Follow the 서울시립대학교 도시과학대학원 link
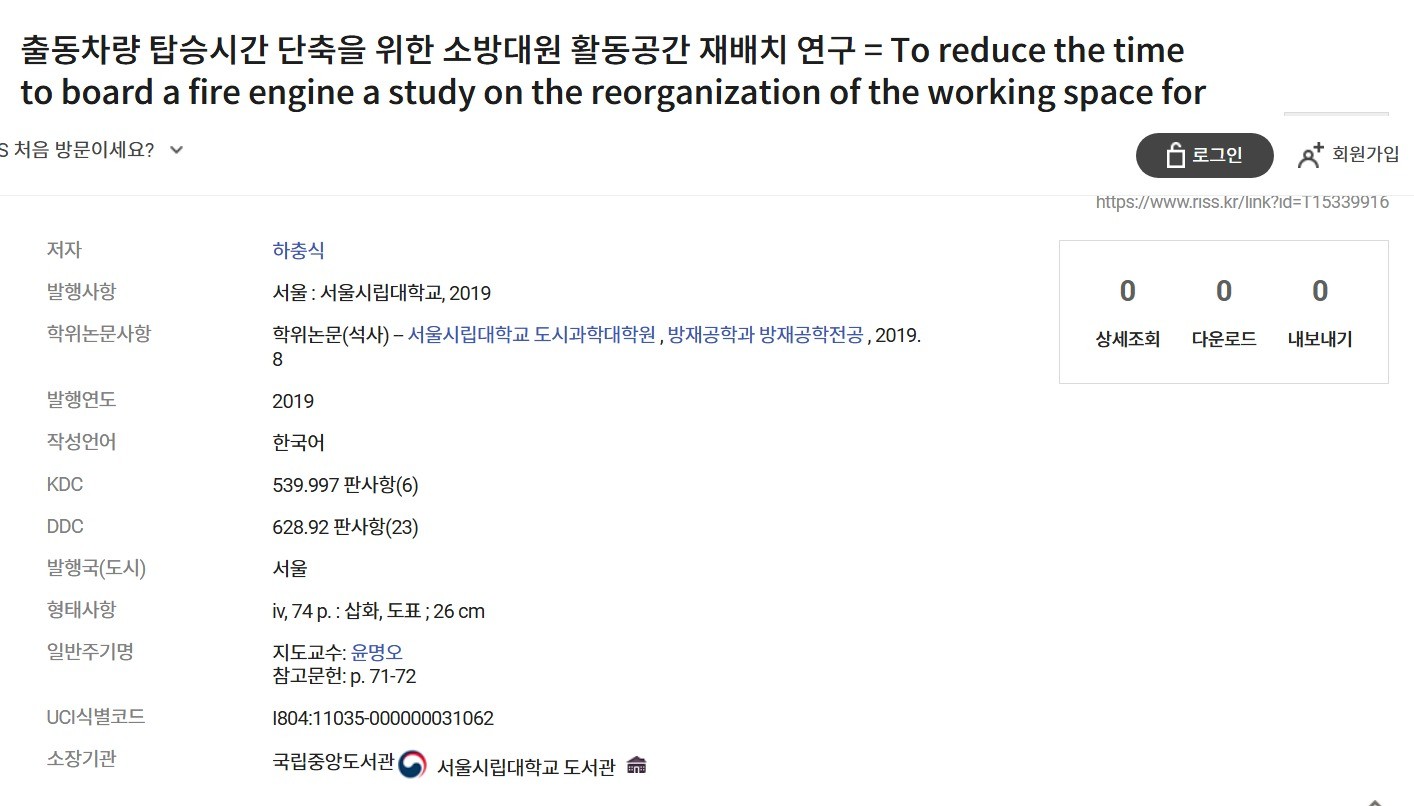The width and height of the screenshot is (1414, 806). (x=534, y=335)
